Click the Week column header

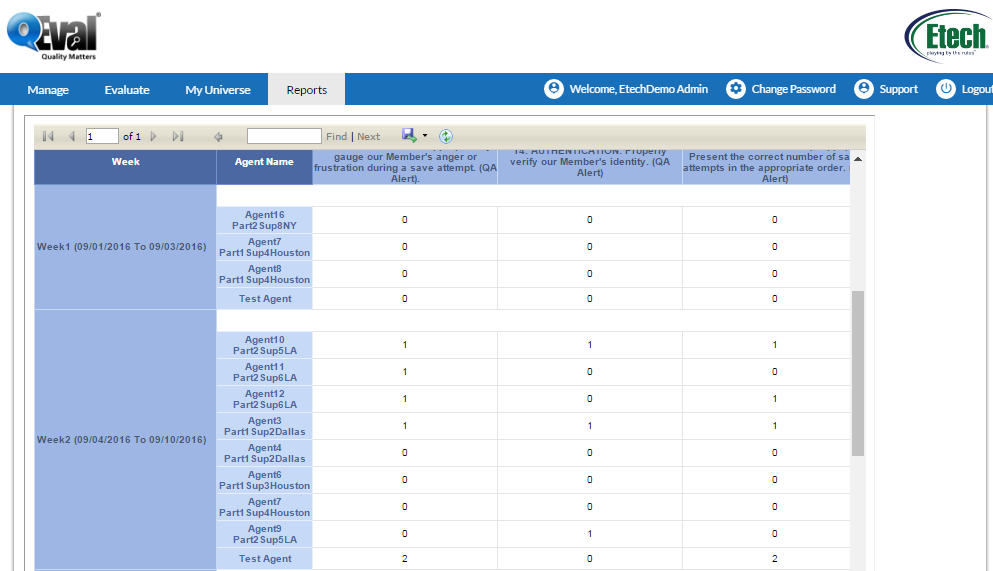[125, 167]
